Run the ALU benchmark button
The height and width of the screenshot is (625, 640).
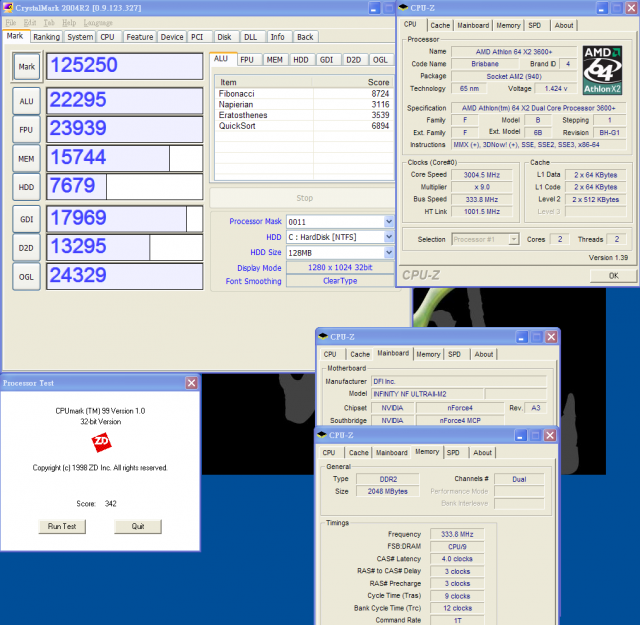point(27,101)
